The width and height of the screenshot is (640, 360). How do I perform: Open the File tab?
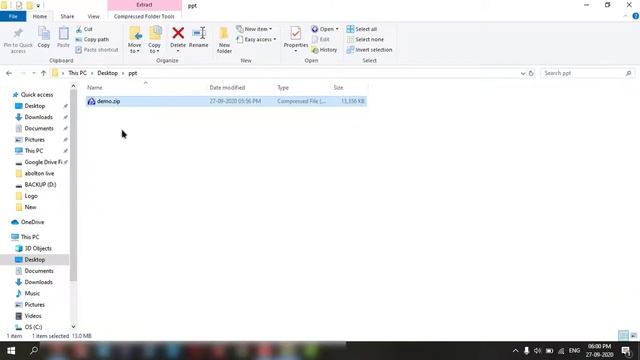click(x=13, y=16)
